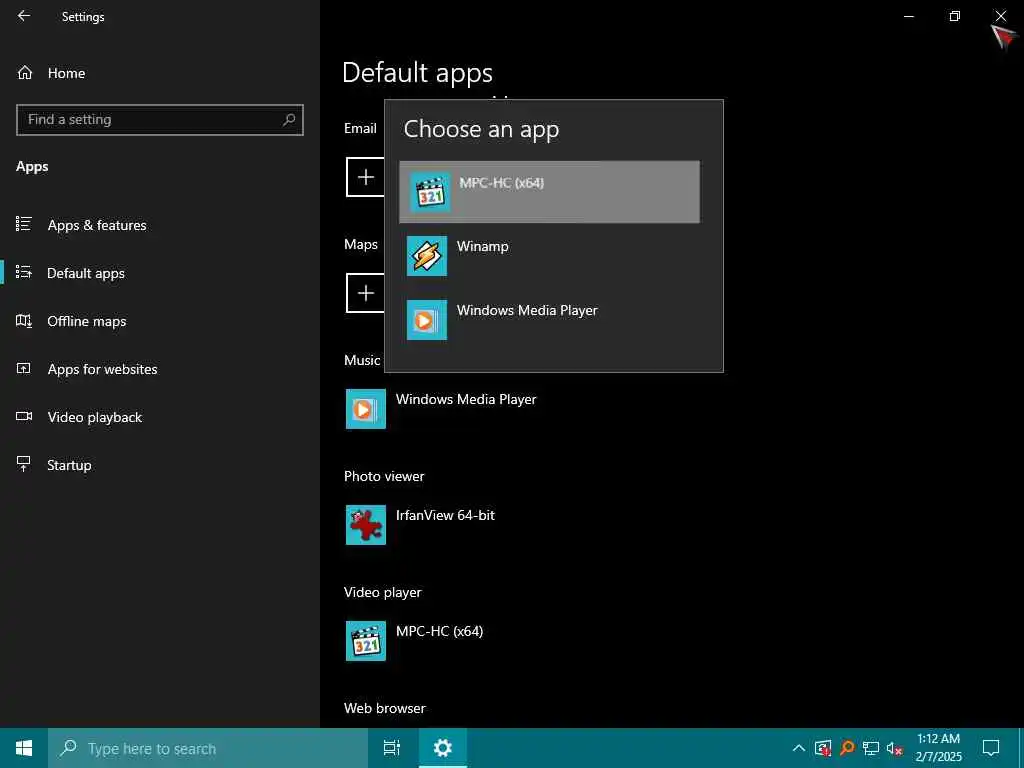This screenshot has height=768, width=1024.
Task: Click the Web browser section label
Action: (385, 709)
